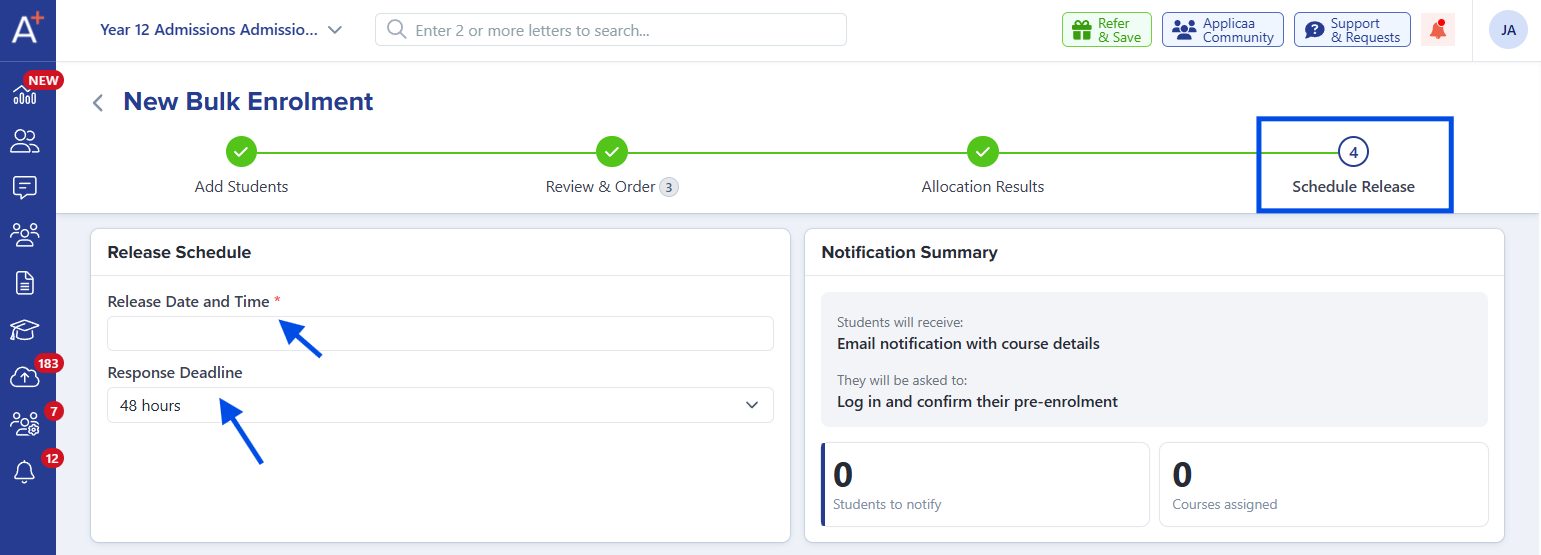
Task: Open the groups sidebar icon
Action: click(x=25, y=235)
